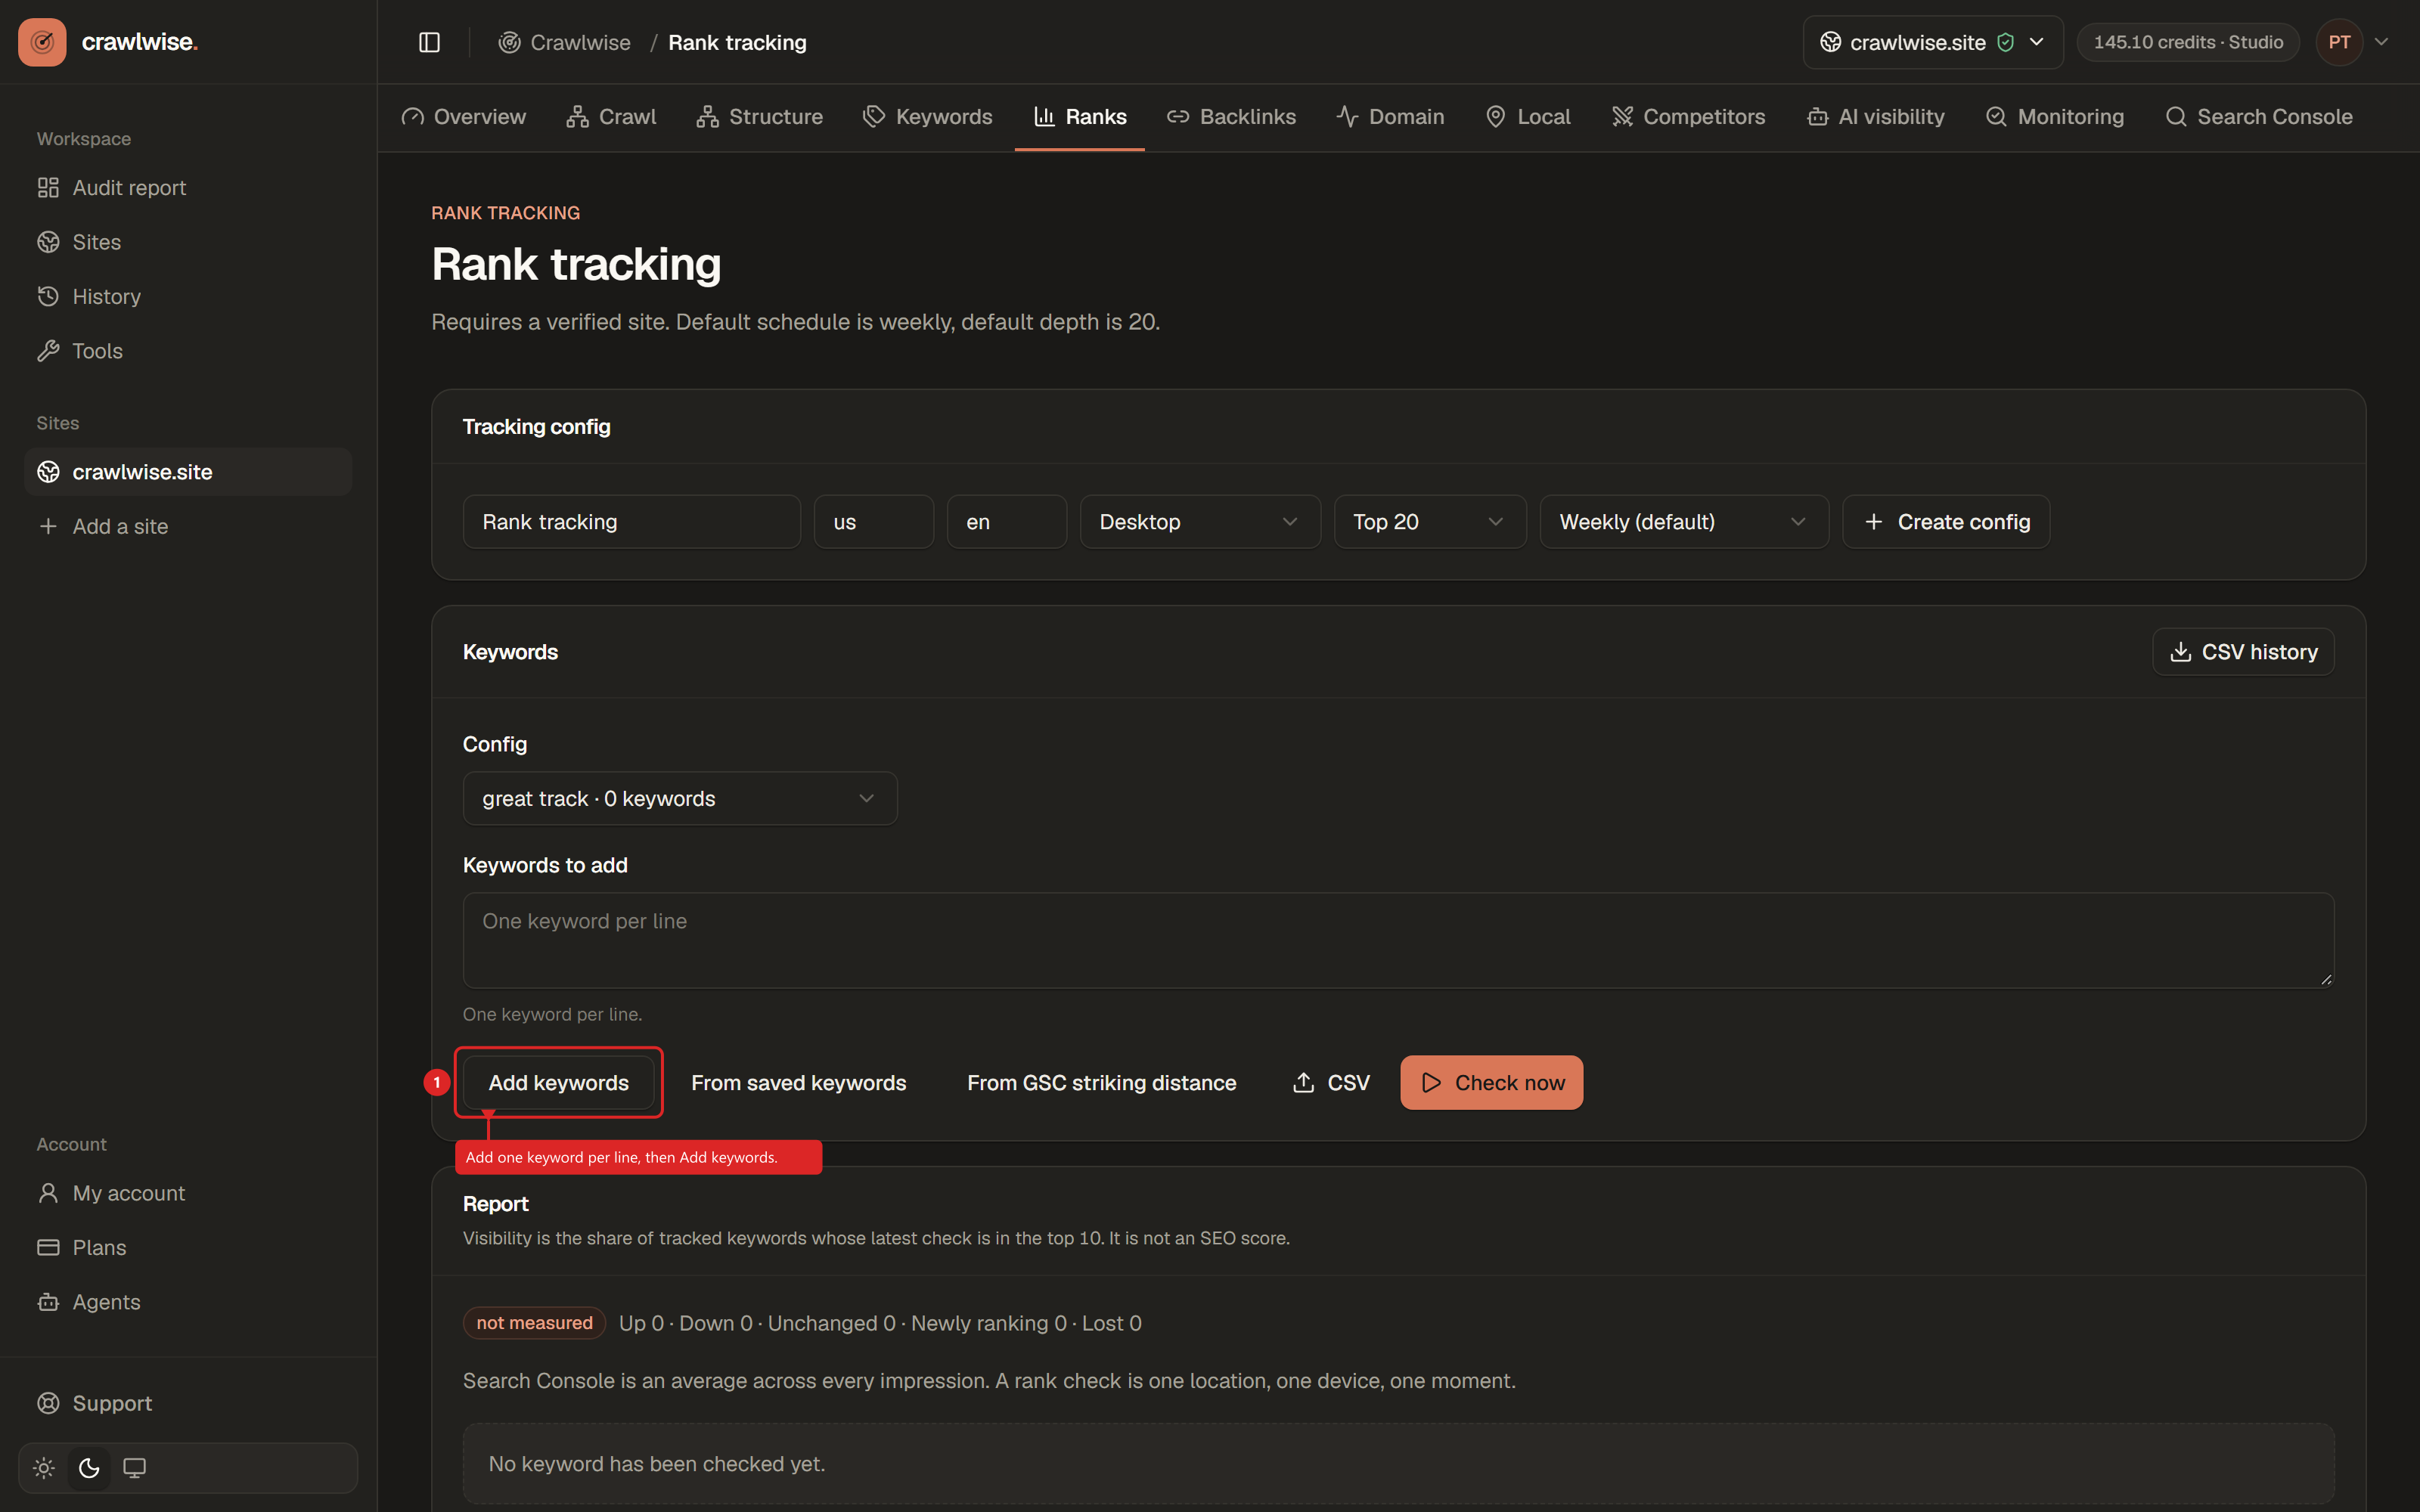Click the Rank tracking config name field

[632, 522]
